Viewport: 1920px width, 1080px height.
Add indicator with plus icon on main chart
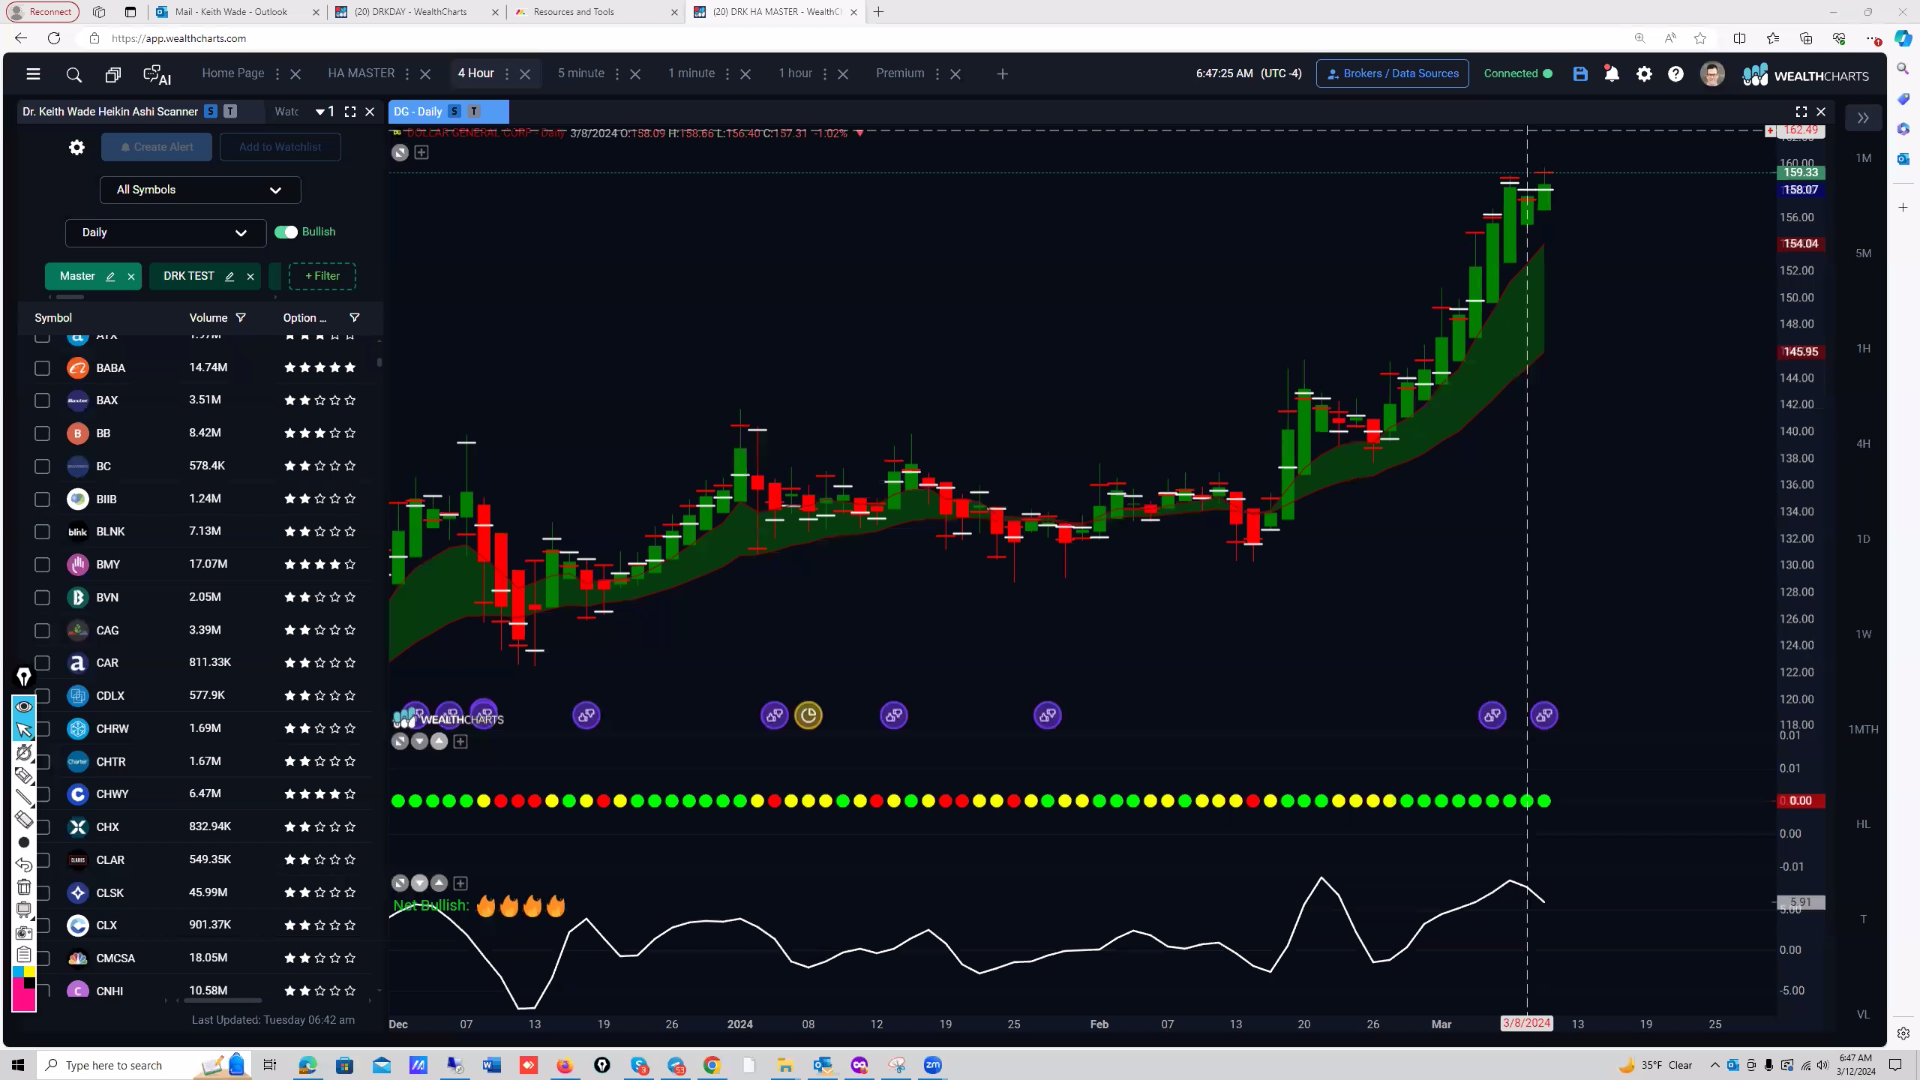click(x=421, y=152)
